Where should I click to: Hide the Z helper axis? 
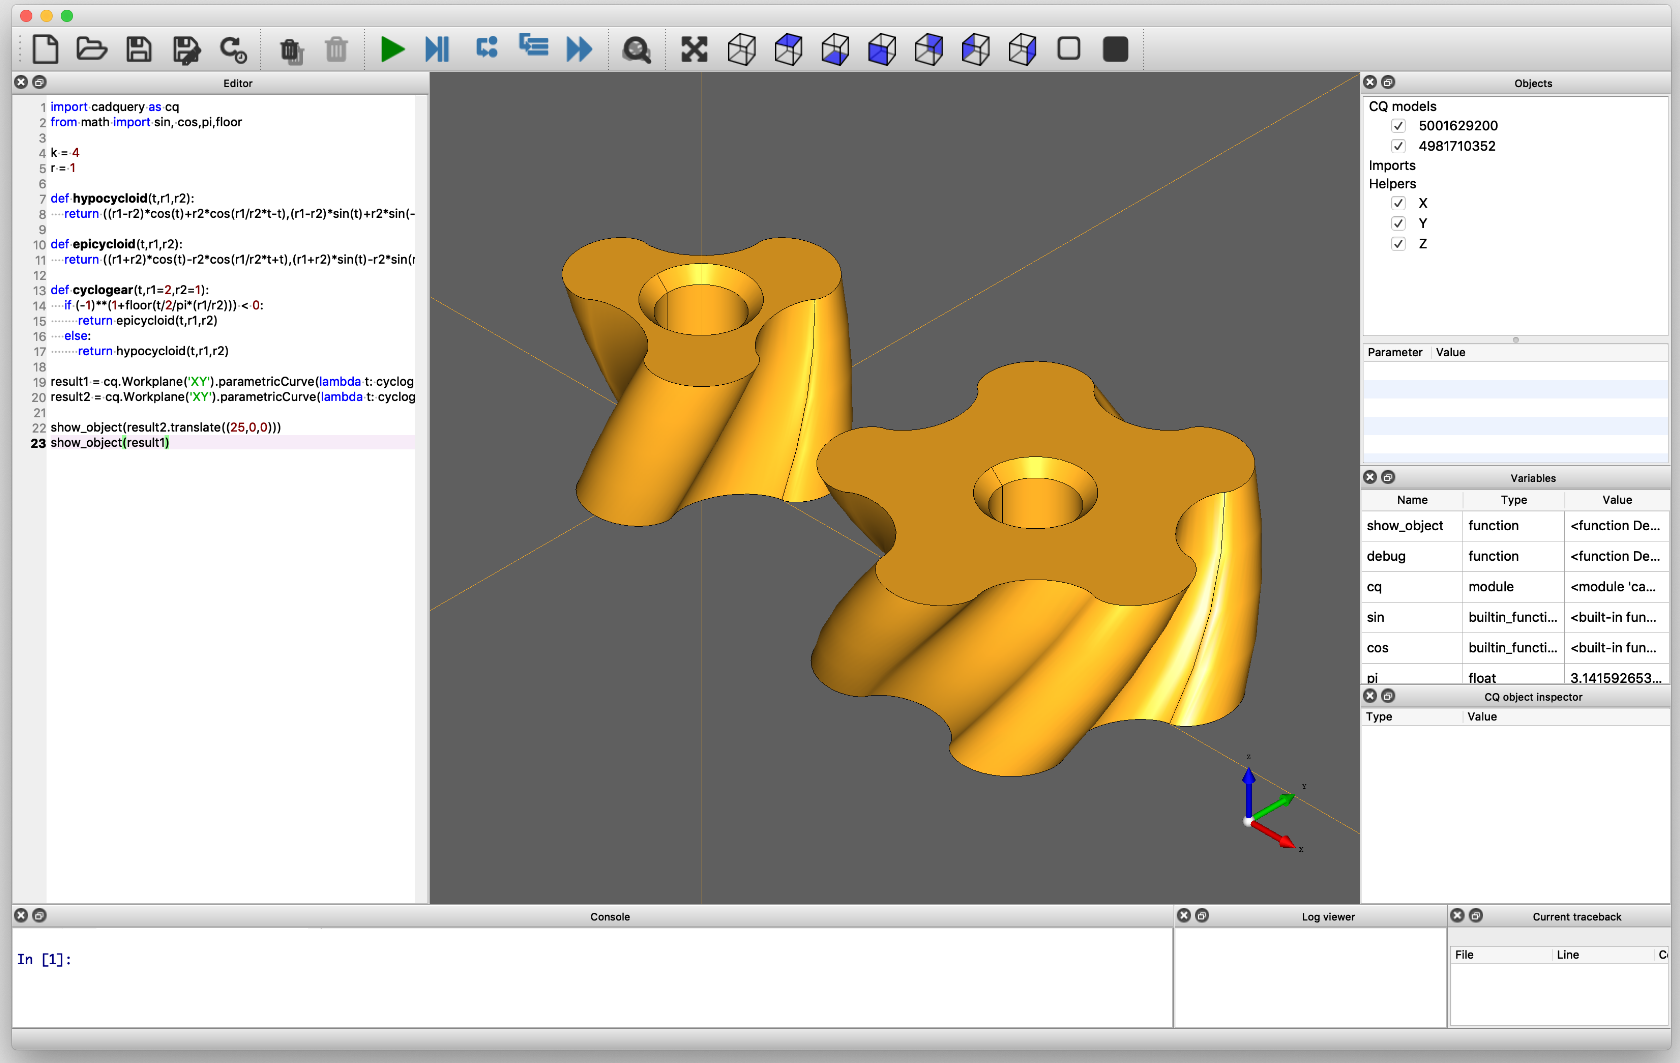(1398, 243)
